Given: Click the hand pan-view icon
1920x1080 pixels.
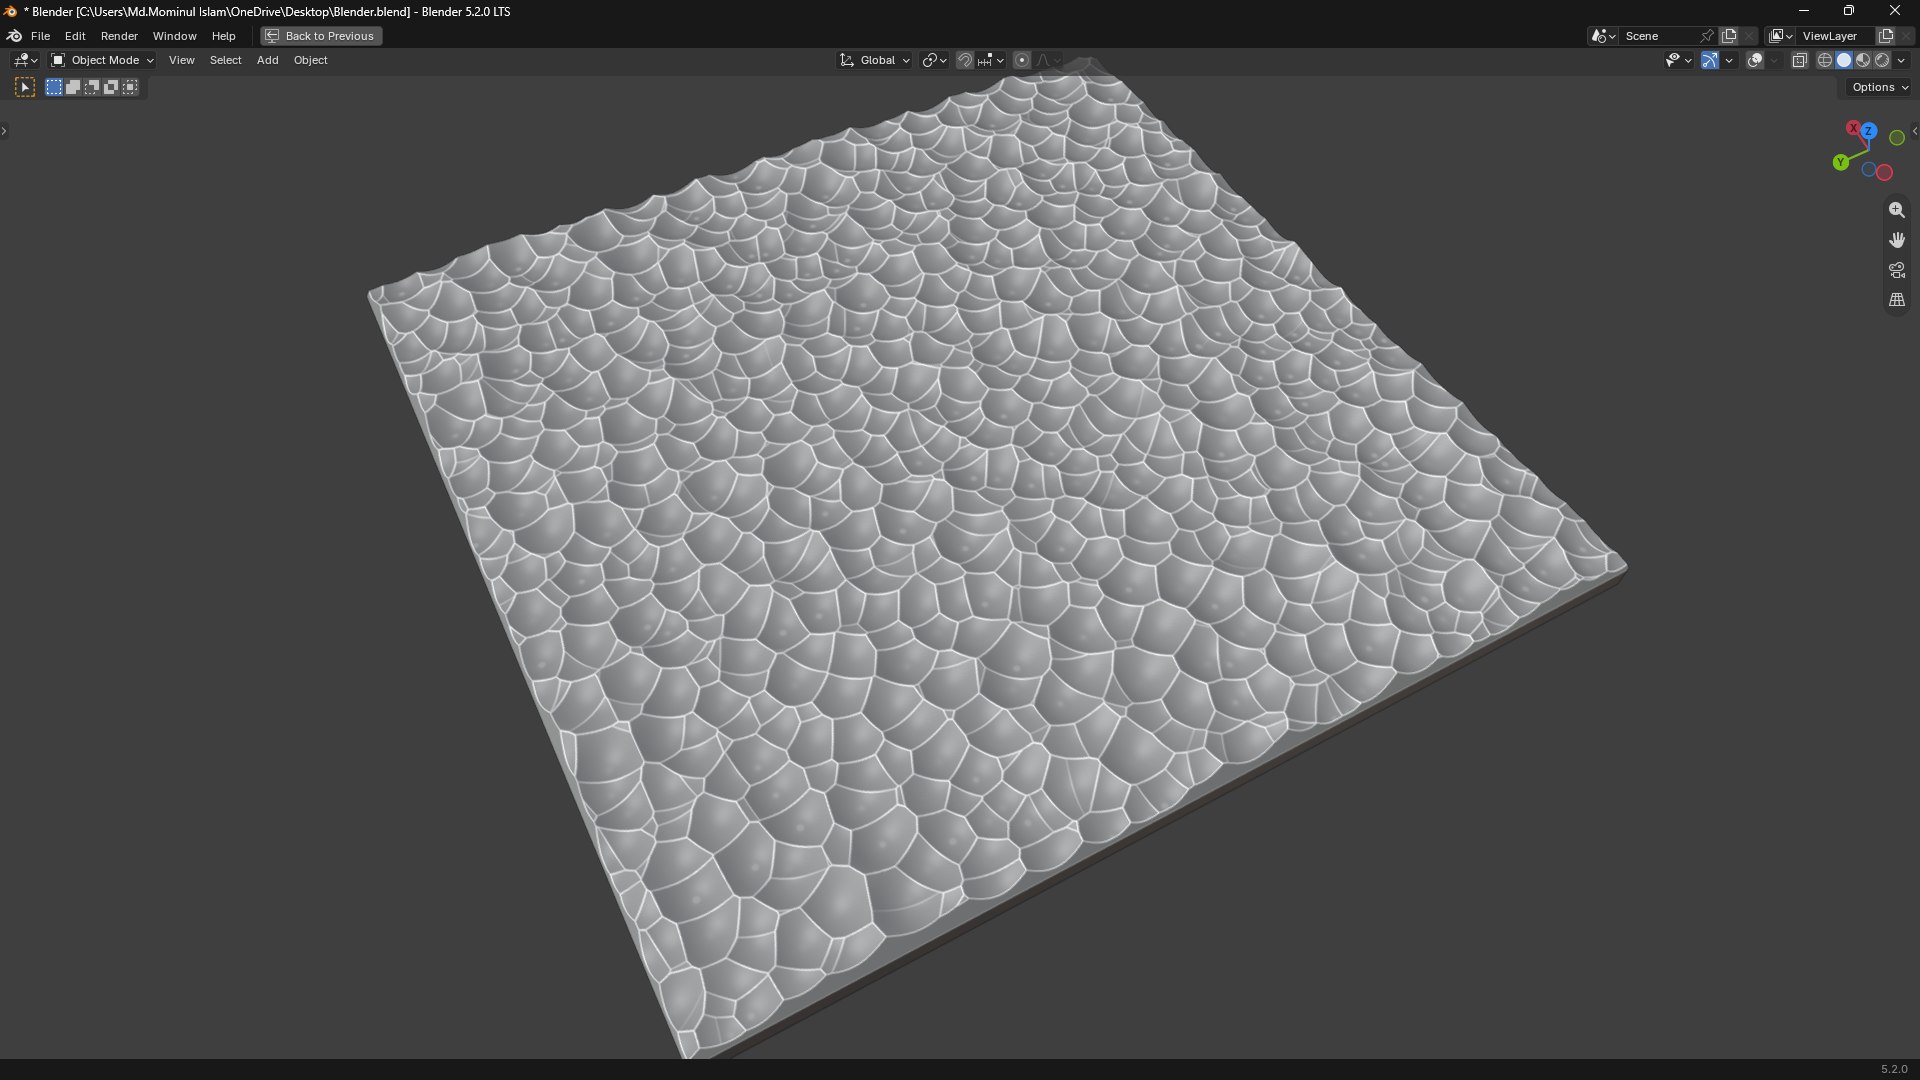Looking at the screenshot, I should point(1896,240).
